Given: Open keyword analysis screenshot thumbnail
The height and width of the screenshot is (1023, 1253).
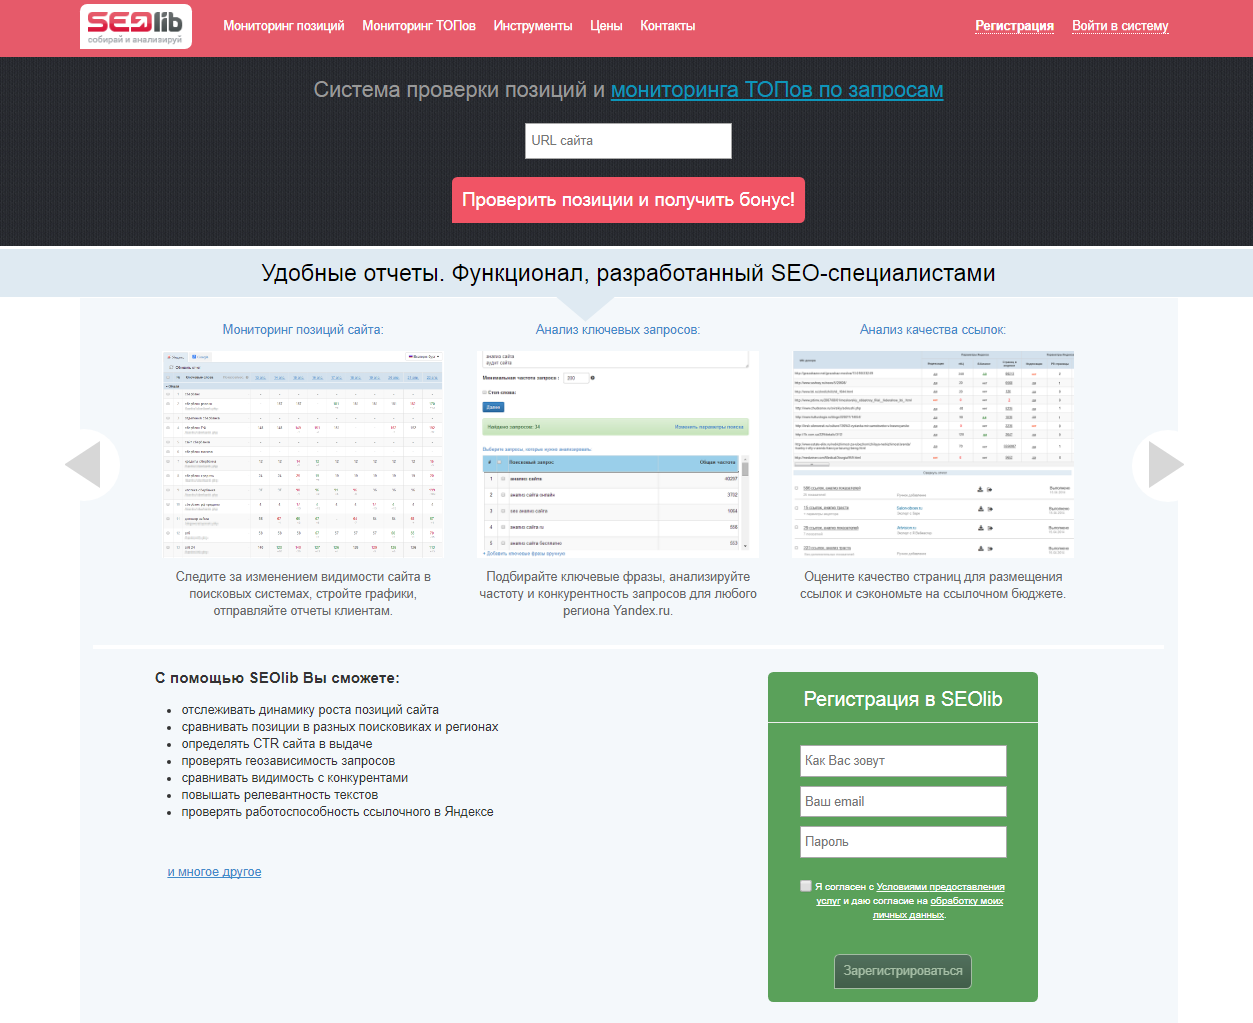Looking at the screenshot, I should point(618,453).
